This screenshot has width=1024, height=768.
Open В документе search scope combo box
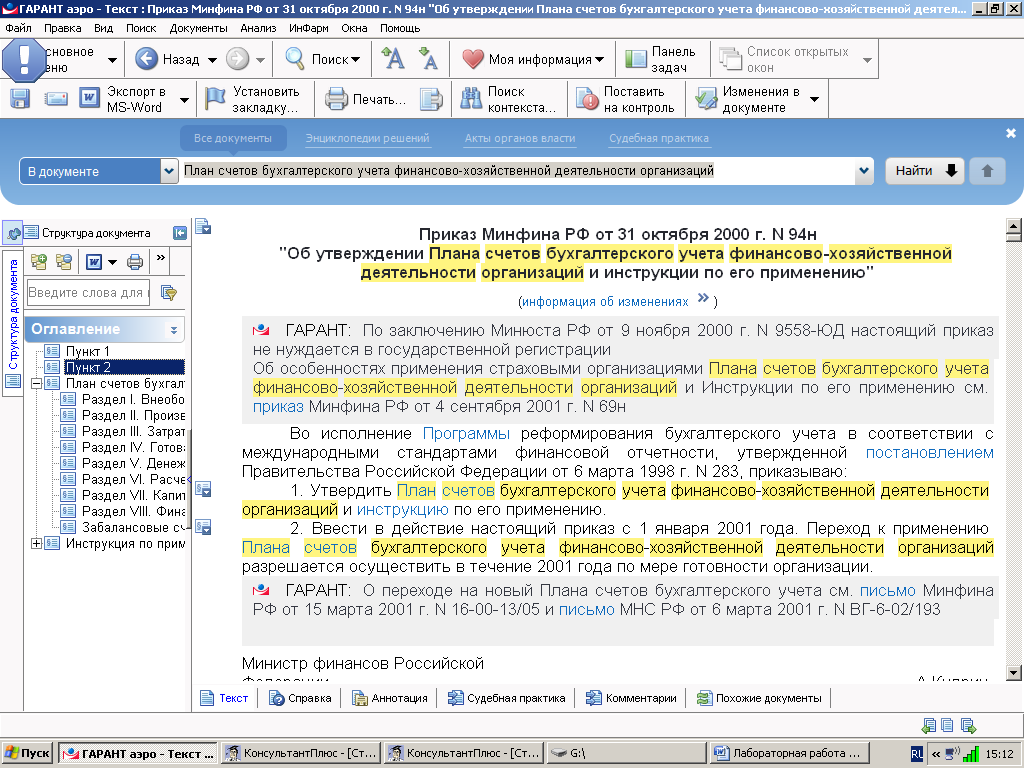click(99, 172)
